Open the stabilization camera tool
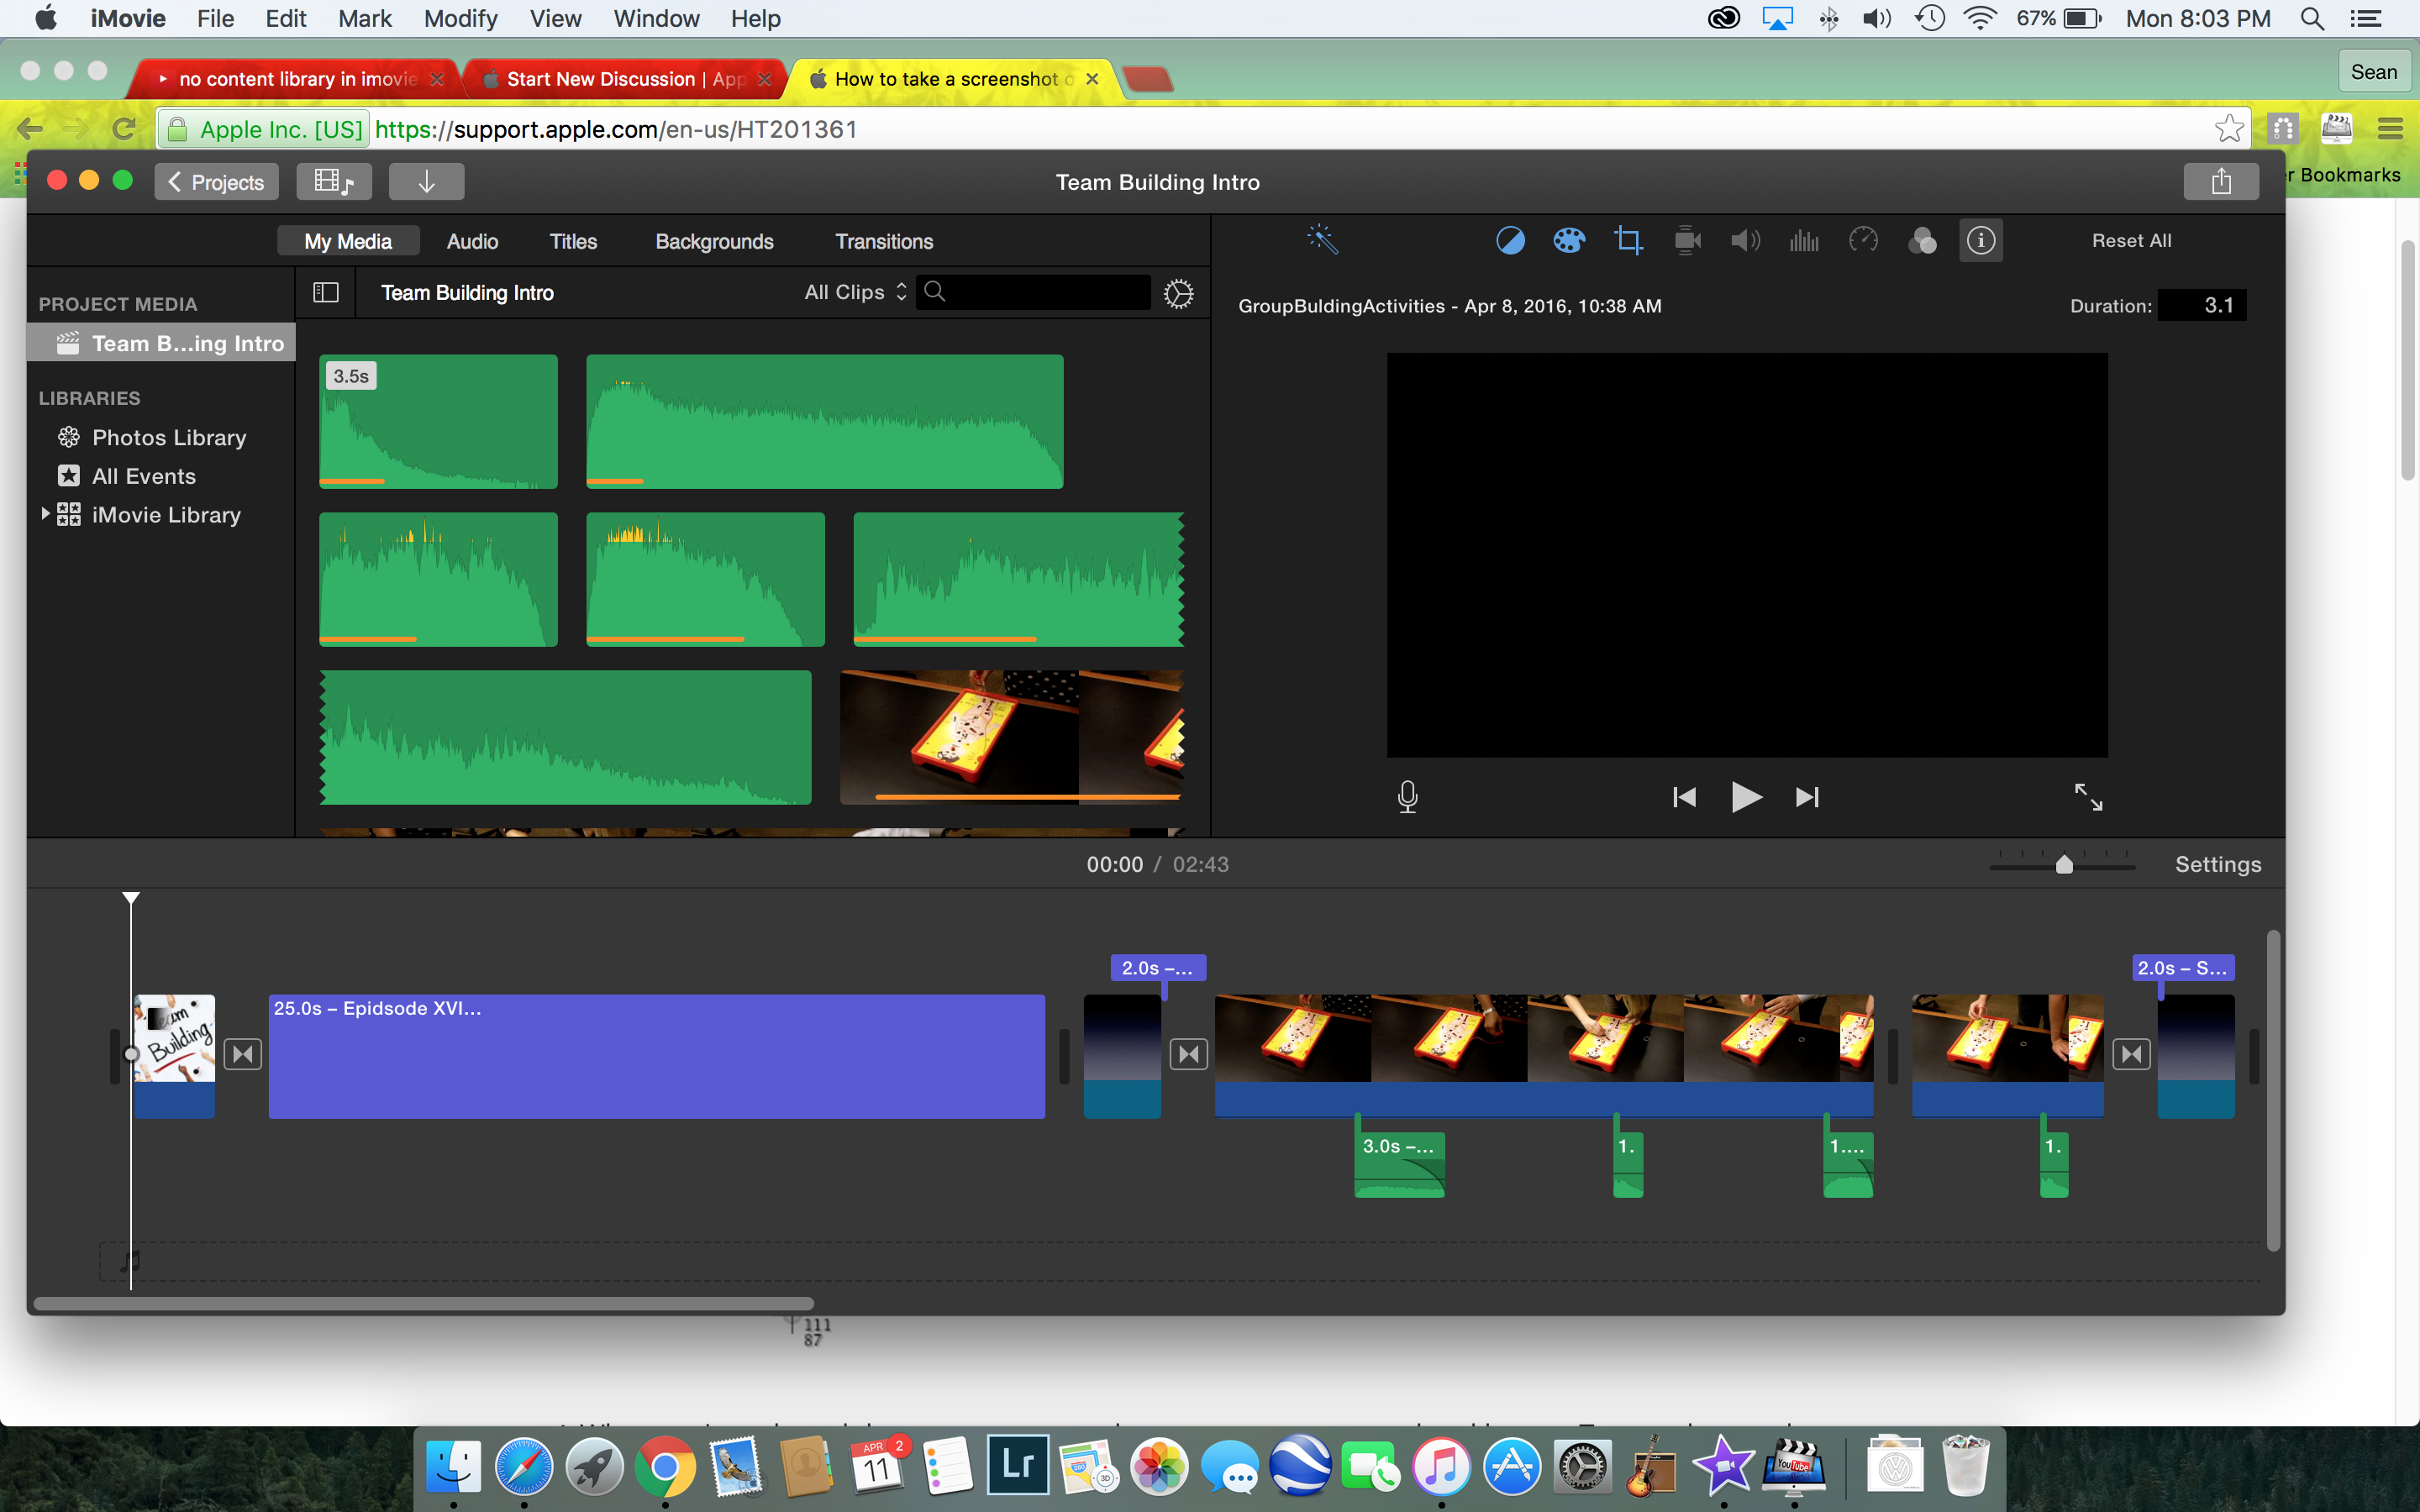The height and width of the screenshot is (1512, 2420). 1688,241
